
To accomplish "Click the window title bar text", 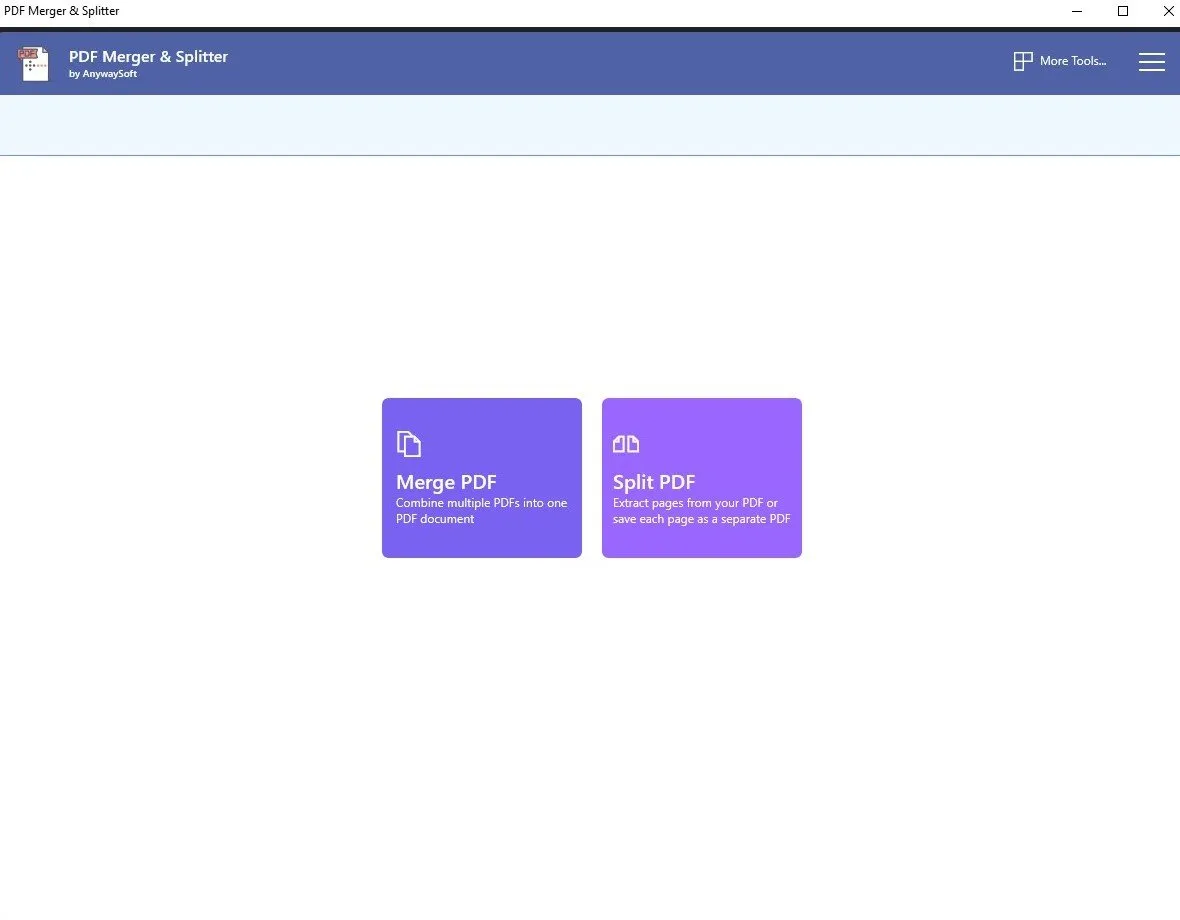I will point(62,11).
